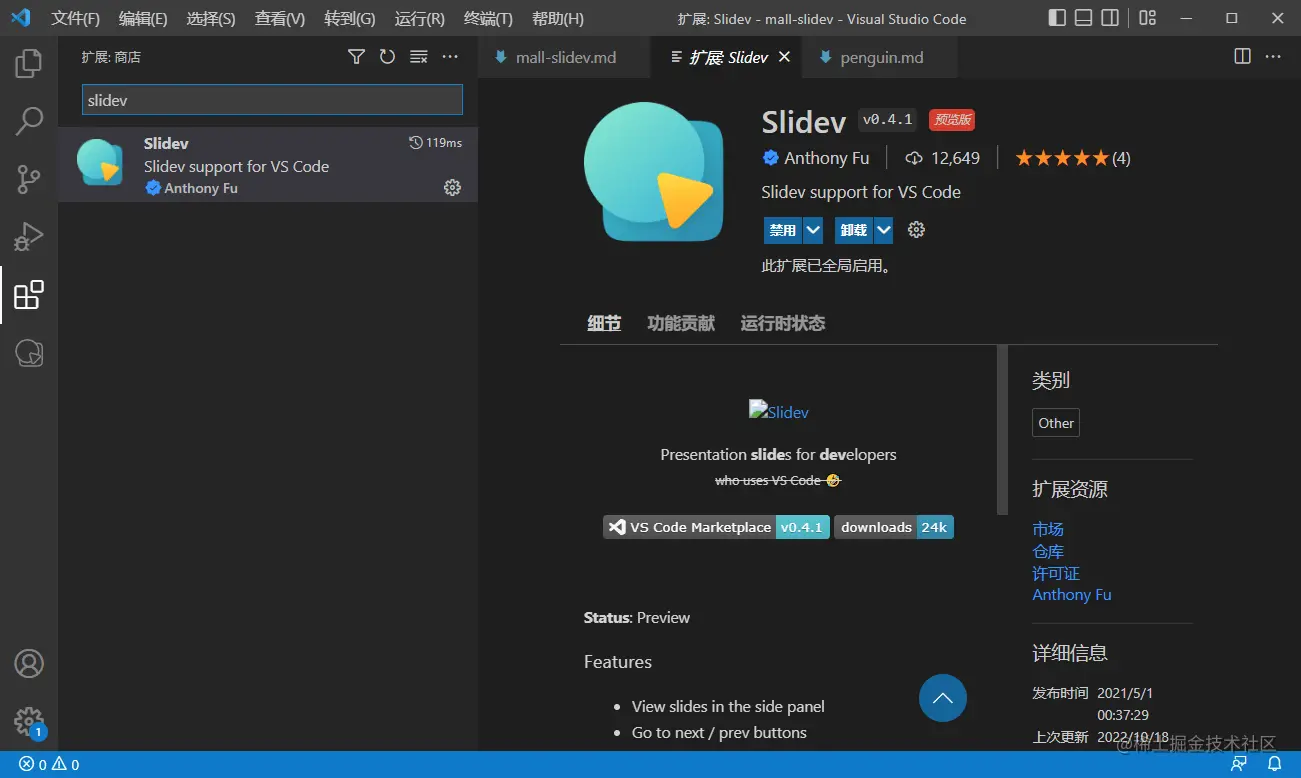
Task: Click the 禁用 disable button
Action: 783,230
